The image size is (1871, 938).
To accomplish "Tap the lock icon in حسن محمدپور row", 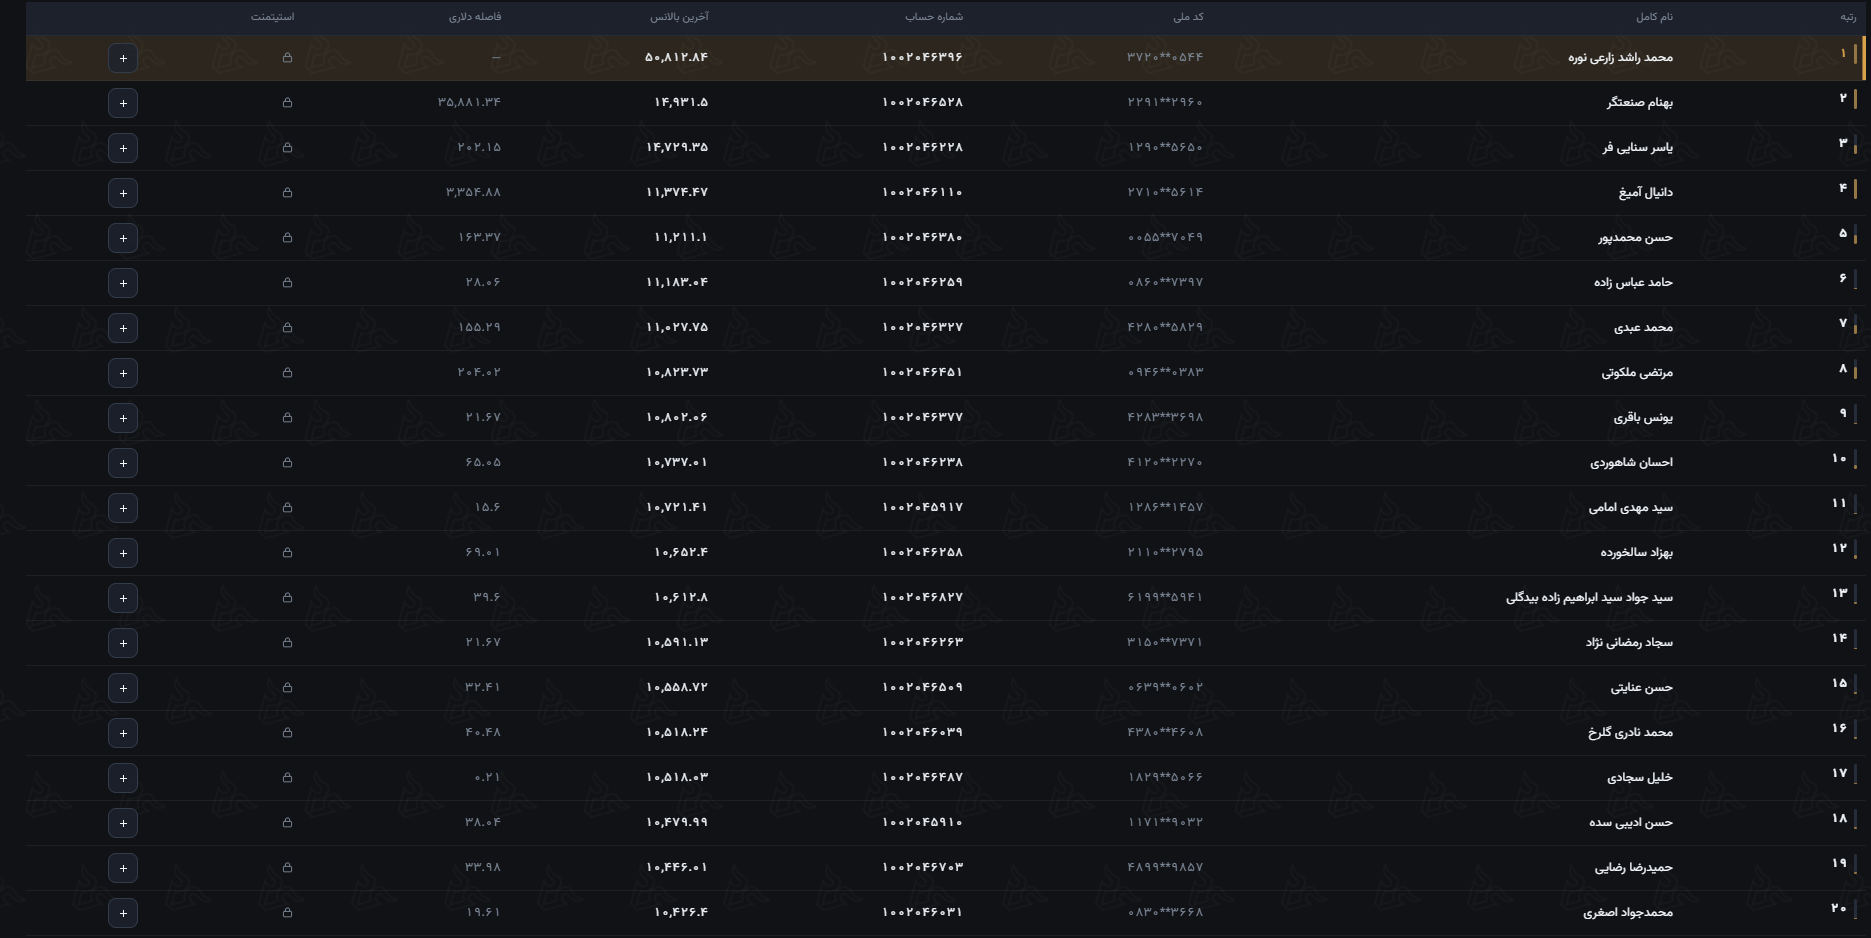I will 287,238.
